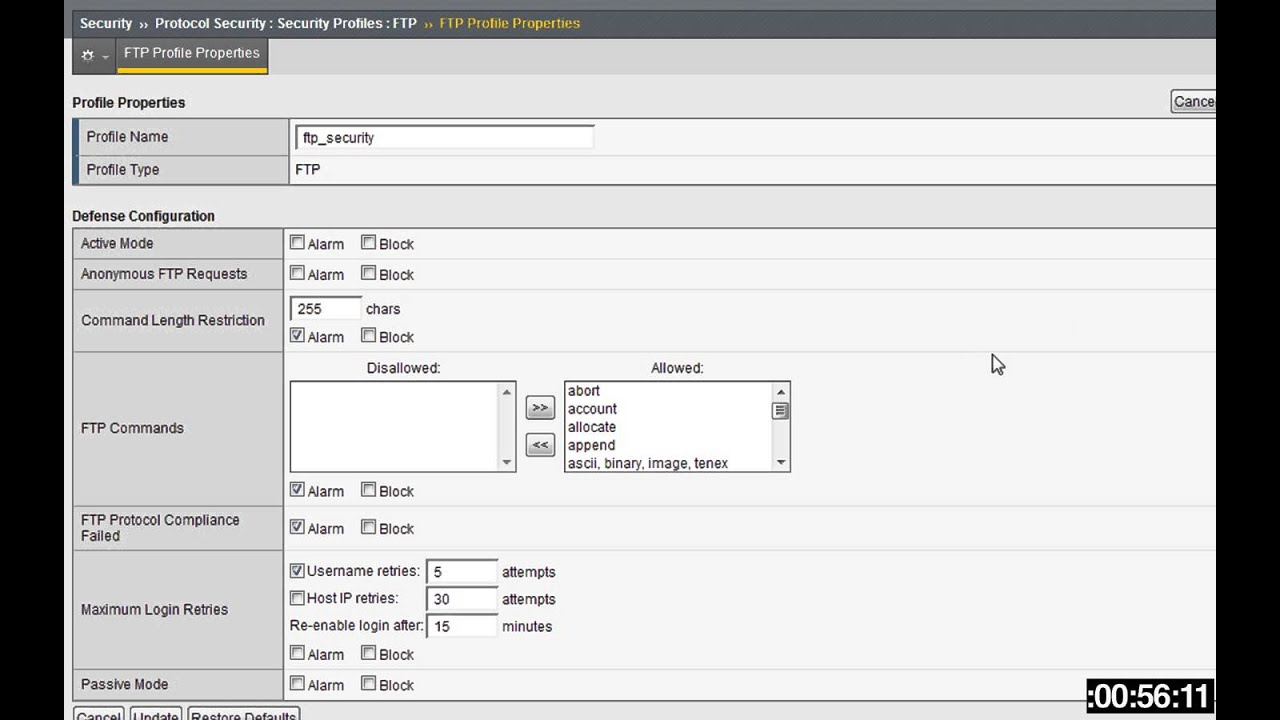
Task: Click the Profile Name input field
Action: coord(444,137)
